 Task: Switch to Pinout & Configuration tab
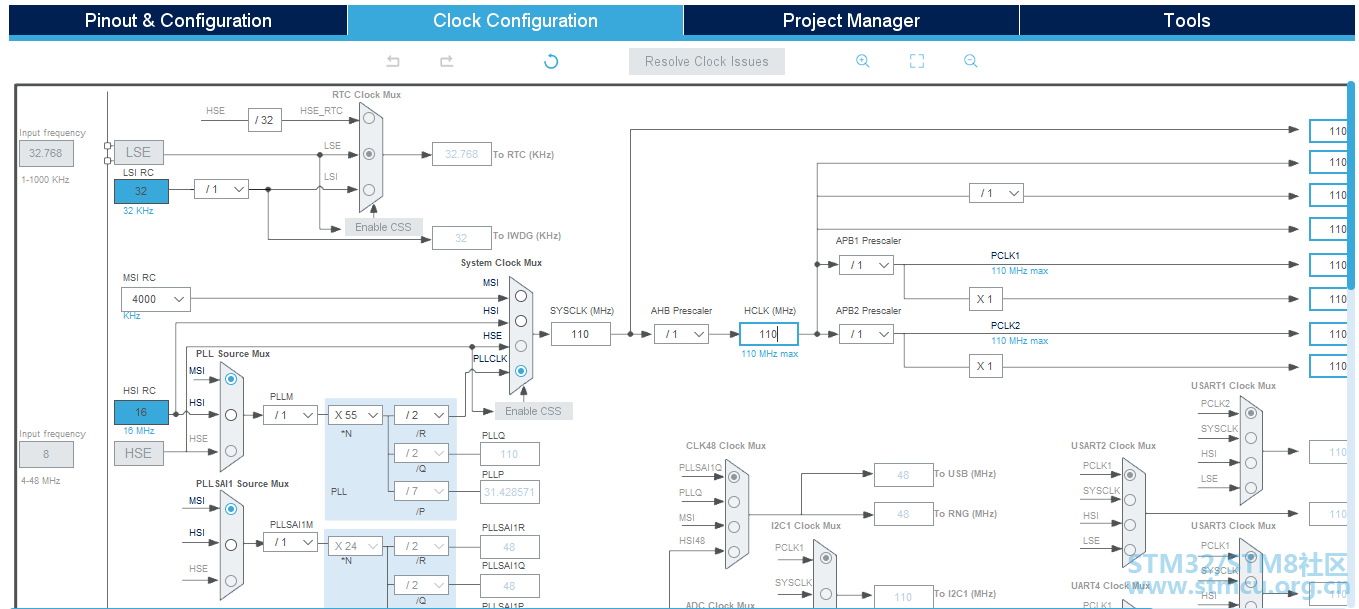point(178,20)
